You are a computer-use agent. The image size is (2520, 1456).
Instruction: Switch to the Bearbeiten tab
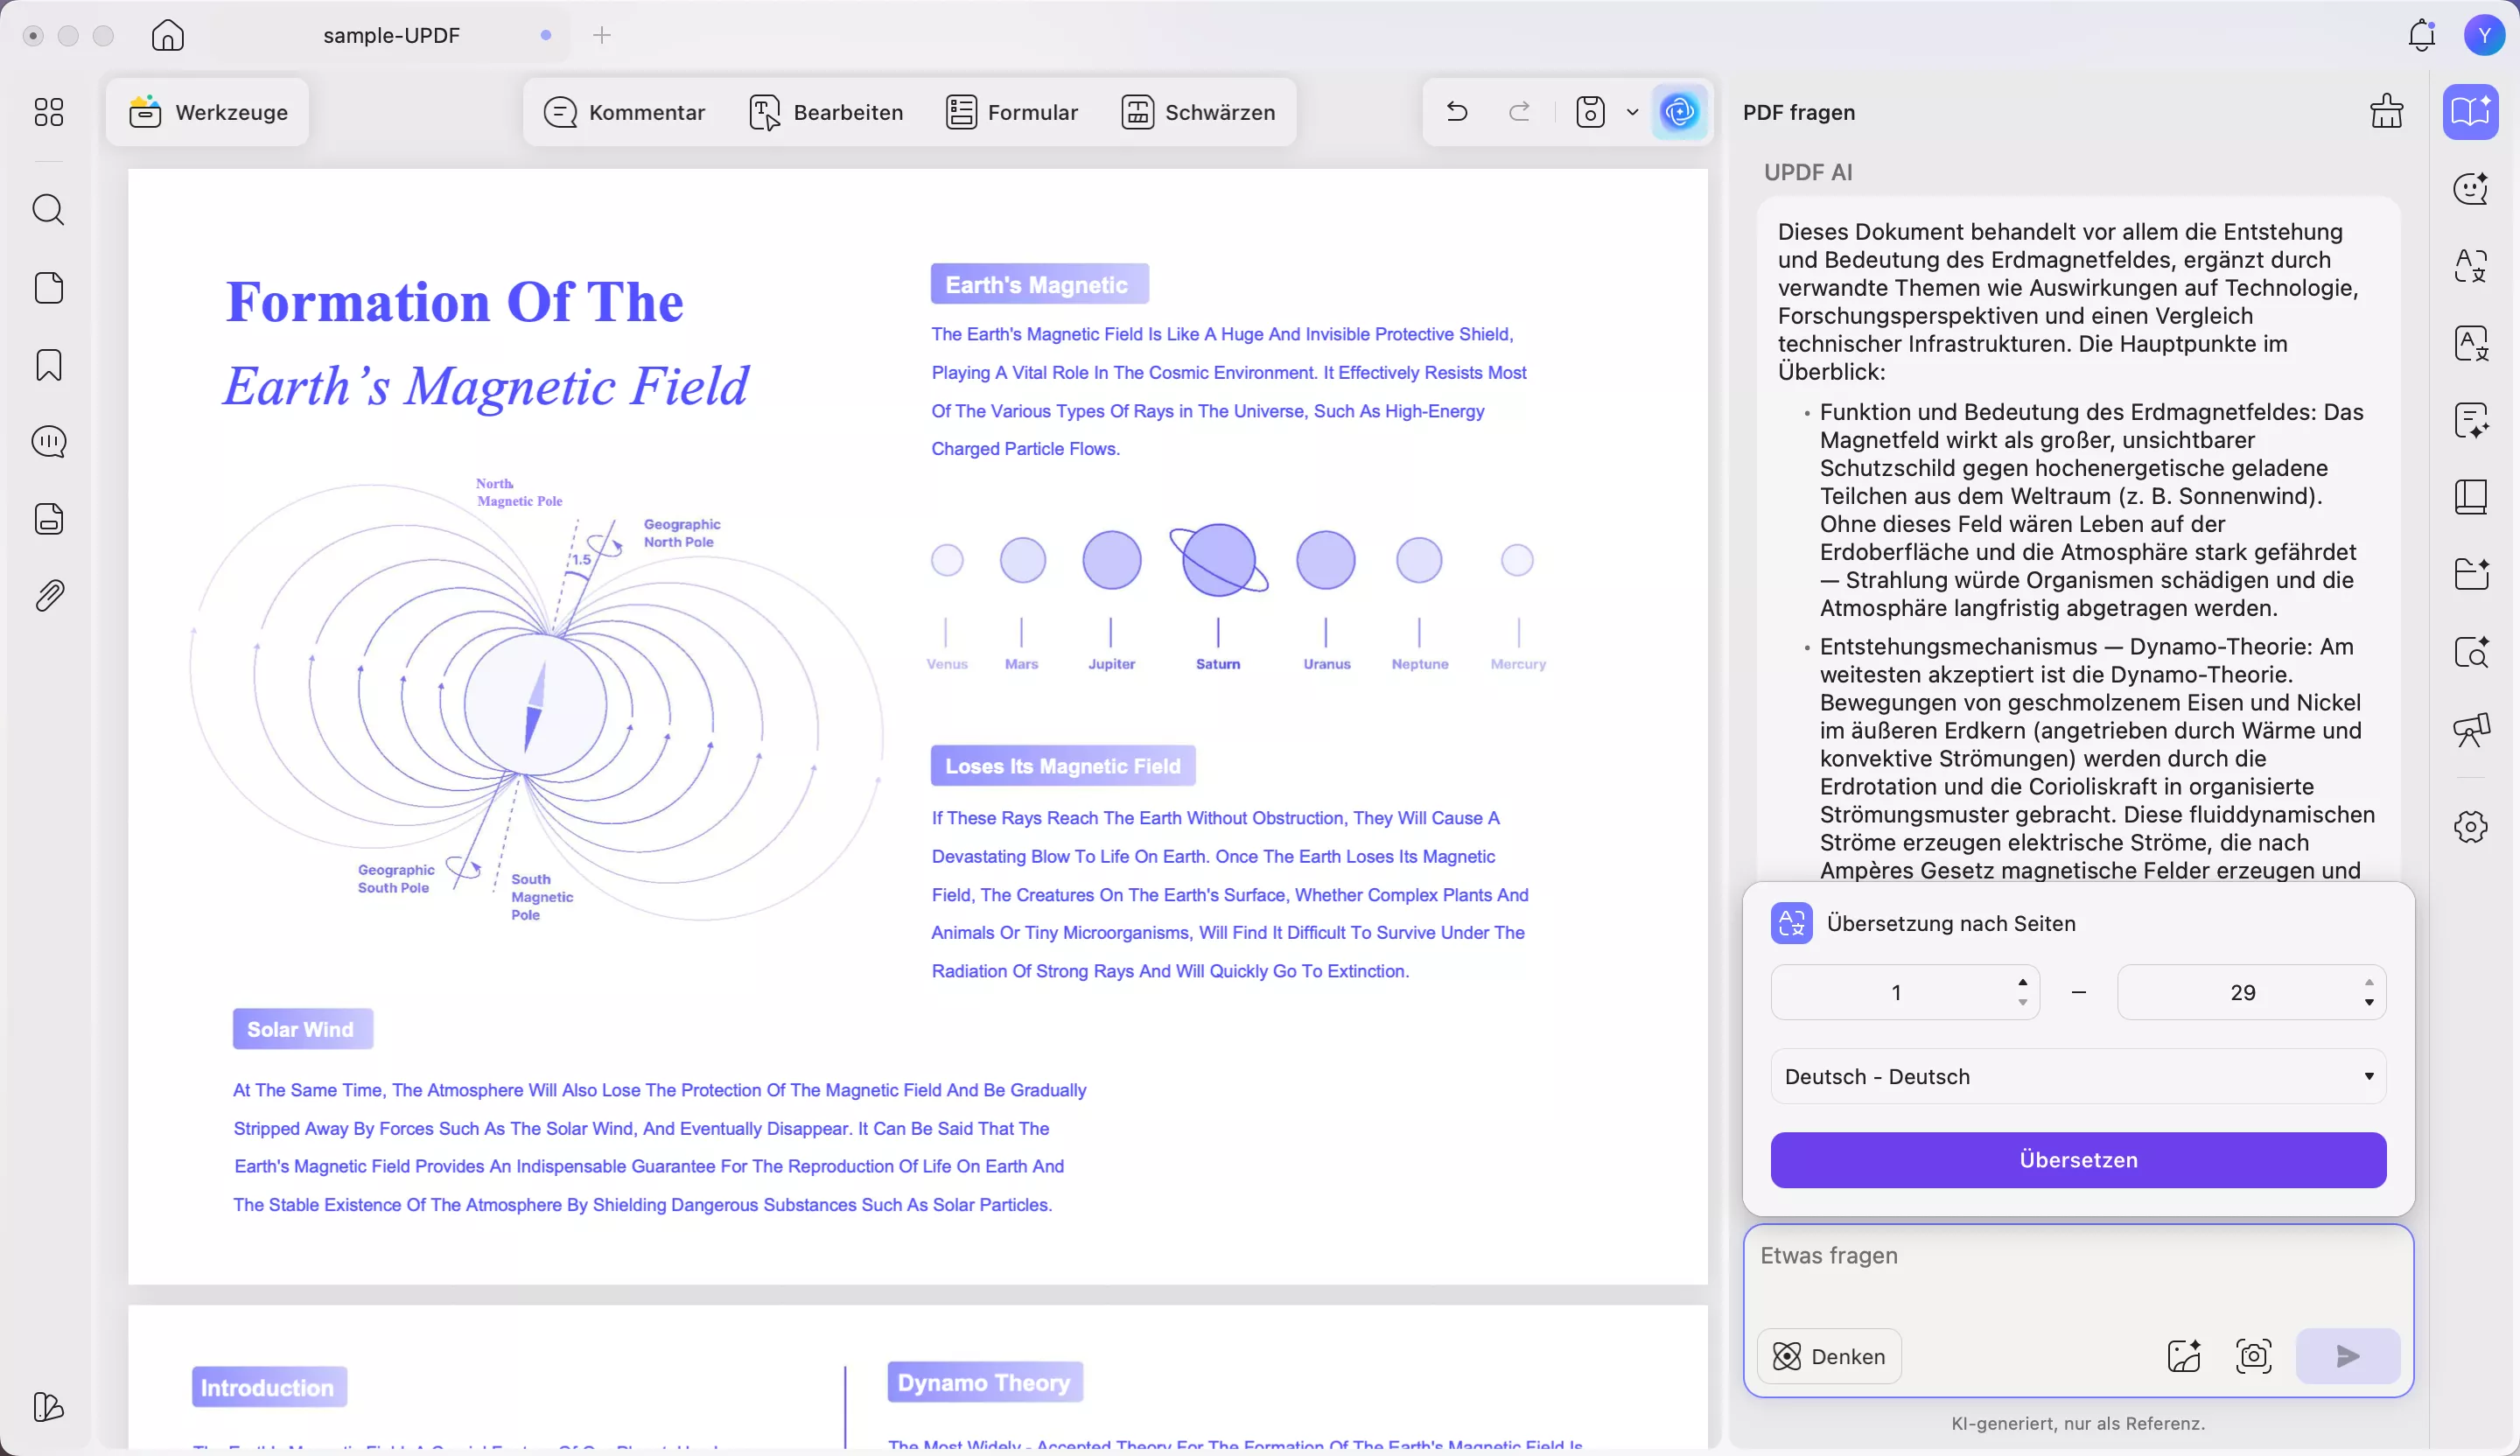(x=826, y=112)
